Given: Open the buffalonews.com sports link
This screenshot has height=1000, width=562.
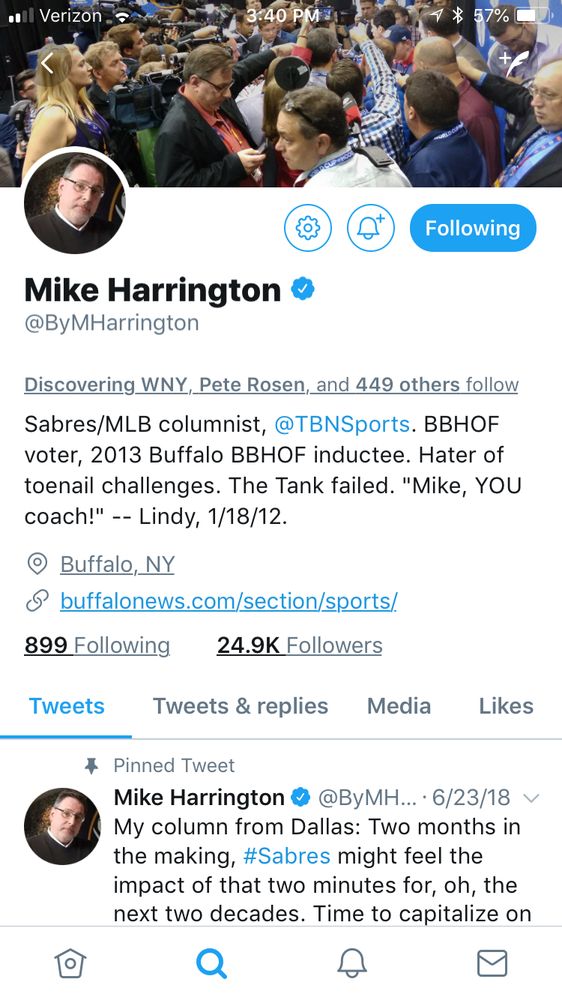Looking at the screenshot, I should click(228, 601).
